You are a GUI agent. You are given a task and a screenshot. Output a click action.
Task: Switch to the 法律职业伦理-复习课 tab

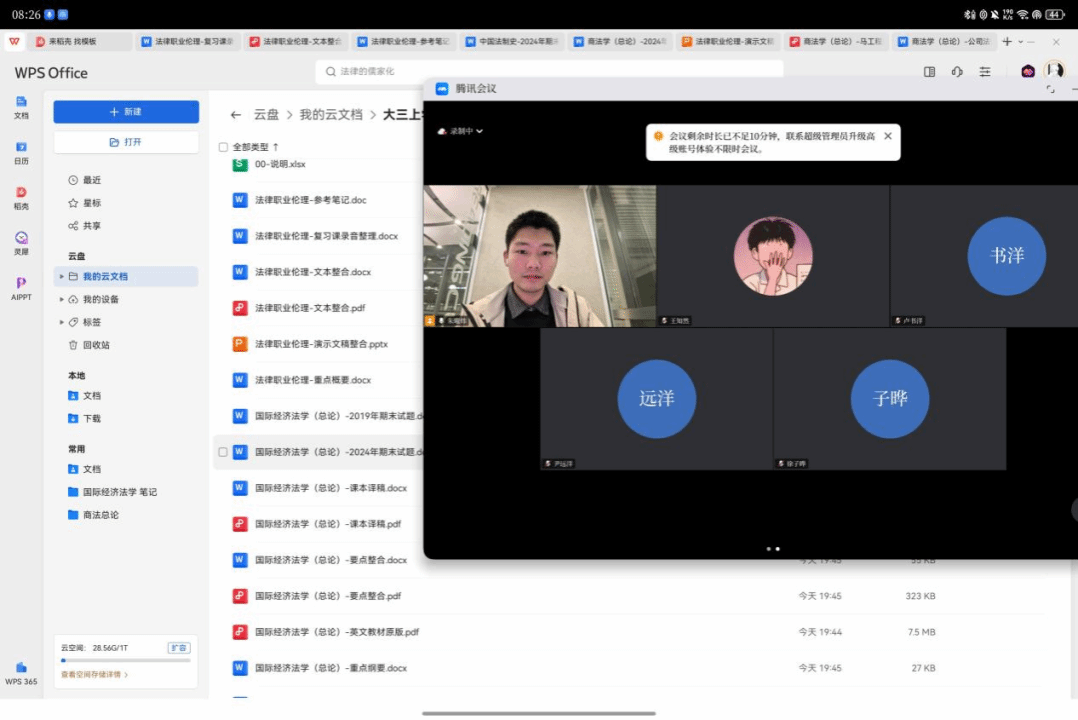click(188, 42)
